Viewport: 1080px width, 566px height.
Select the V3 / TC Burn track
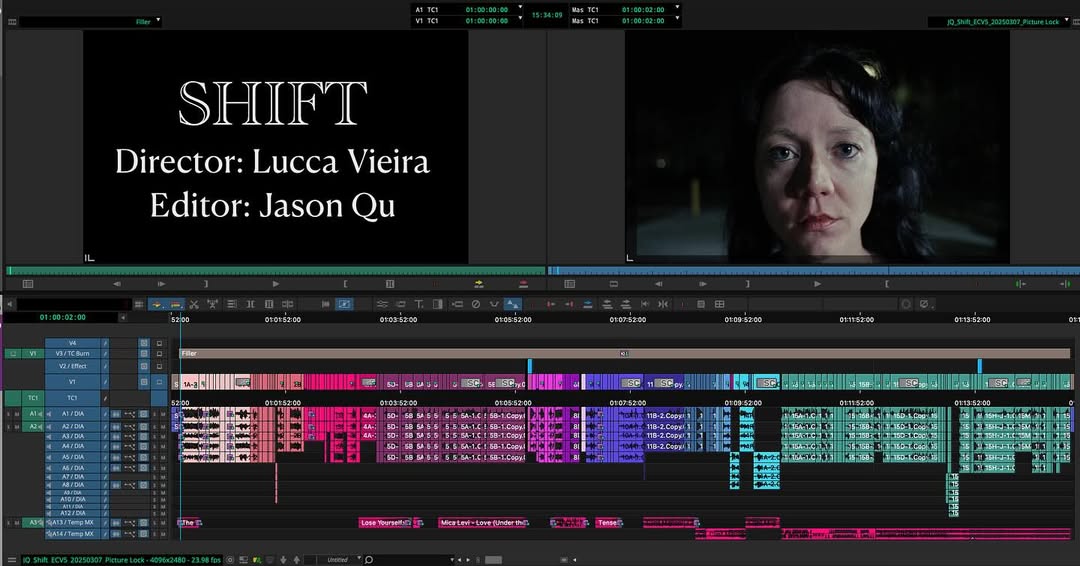(x=73, y=354)
